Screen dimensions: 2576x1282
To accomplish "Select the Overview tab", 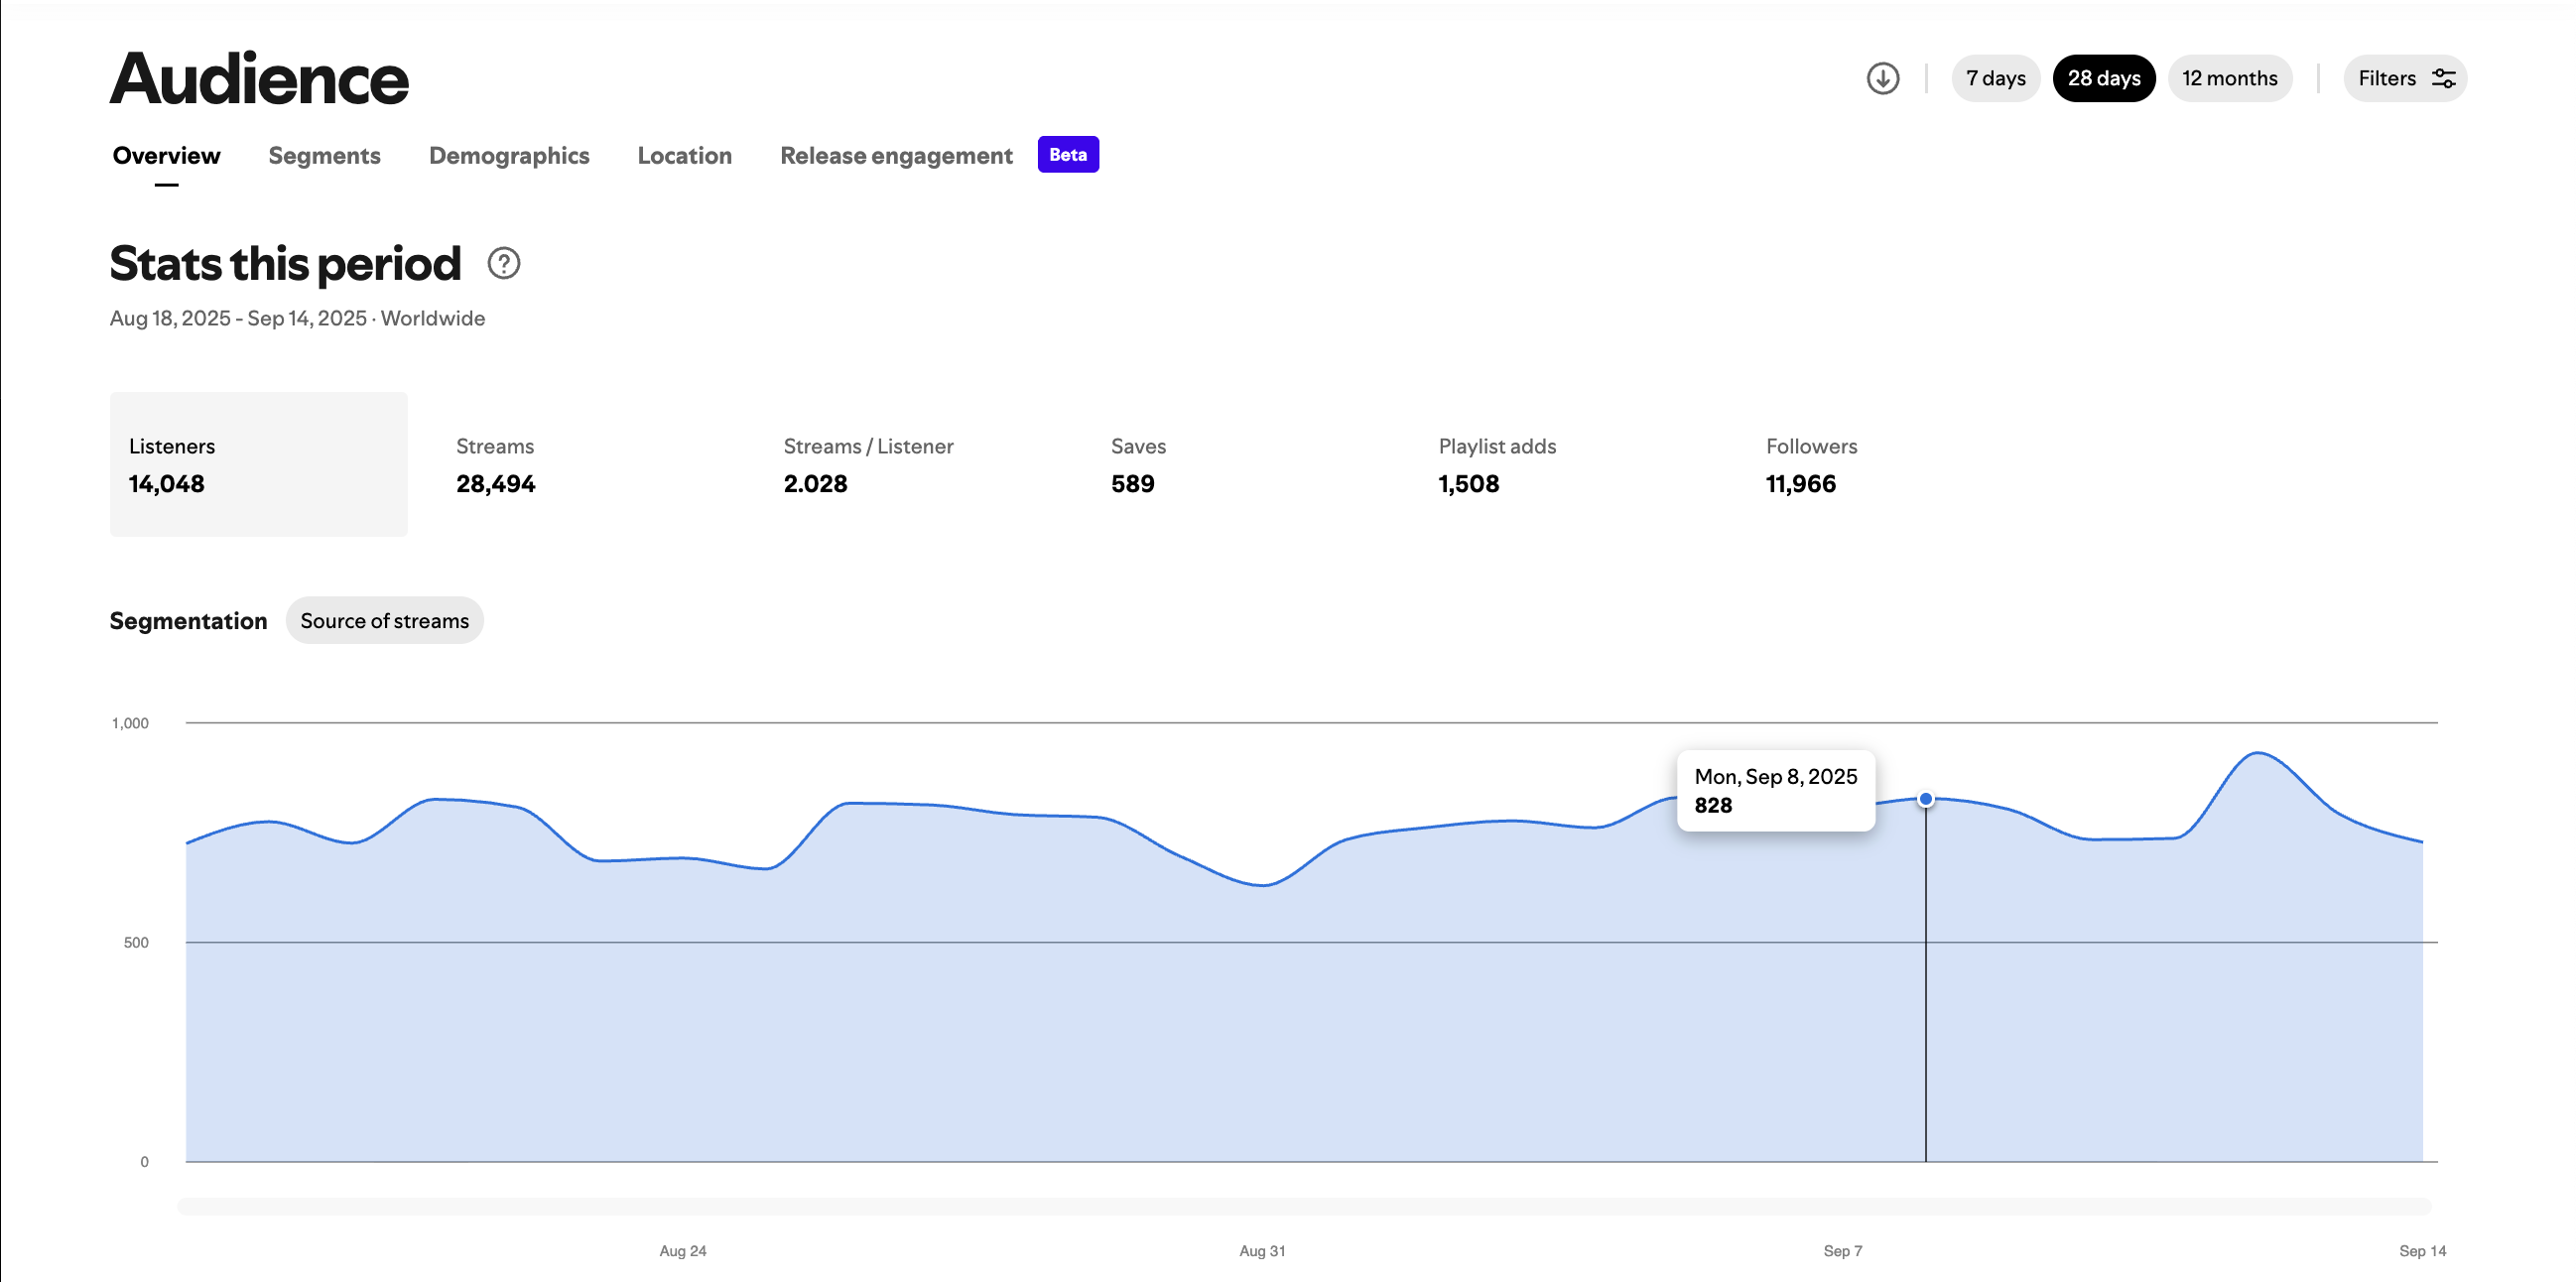I will pyautogui.click(x=166, y=156).
